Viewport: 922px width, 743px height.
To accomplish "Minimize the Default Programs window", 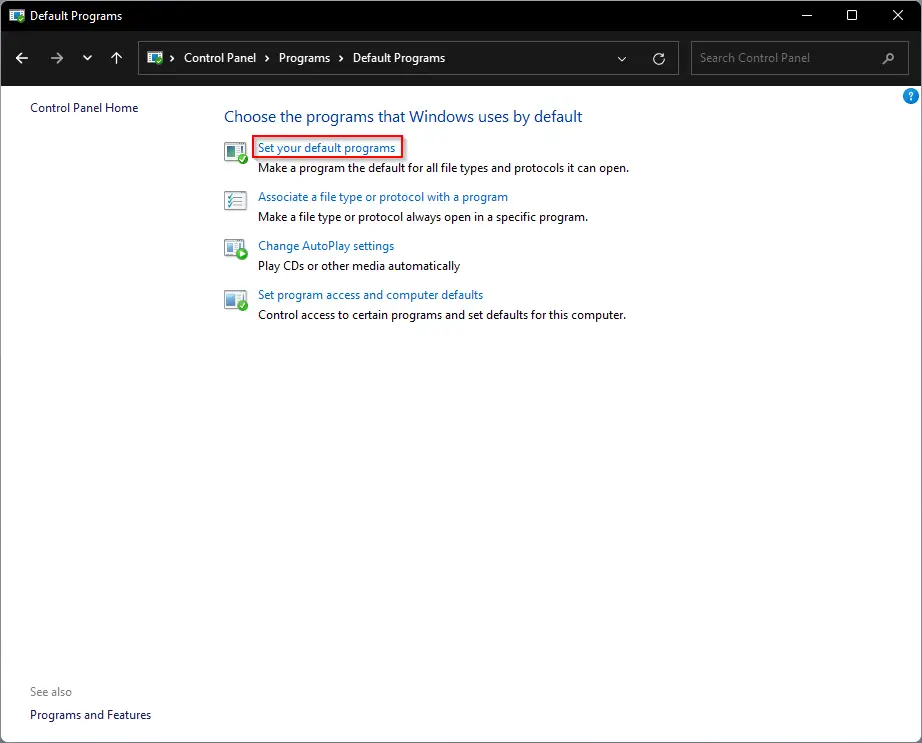I will [807, 15].
